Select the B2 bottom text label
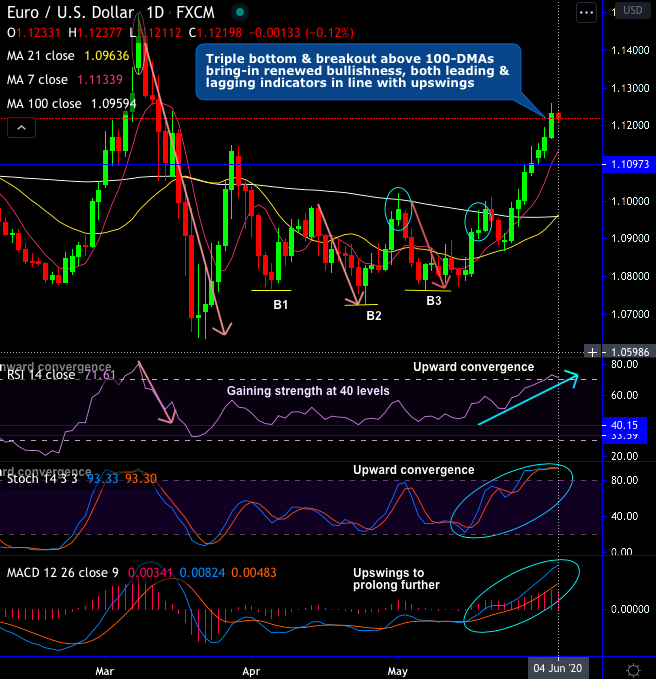This screenshot has width=656, height=679. coord(374,316)
